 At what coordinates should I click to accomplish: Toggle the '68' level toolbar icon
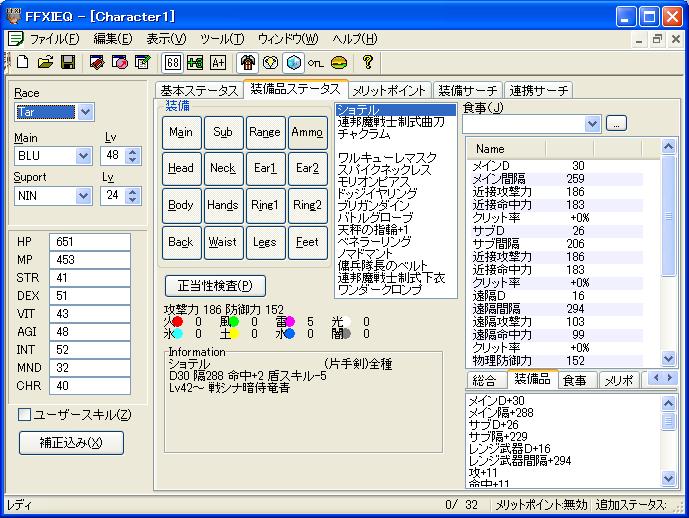(172, 63)
